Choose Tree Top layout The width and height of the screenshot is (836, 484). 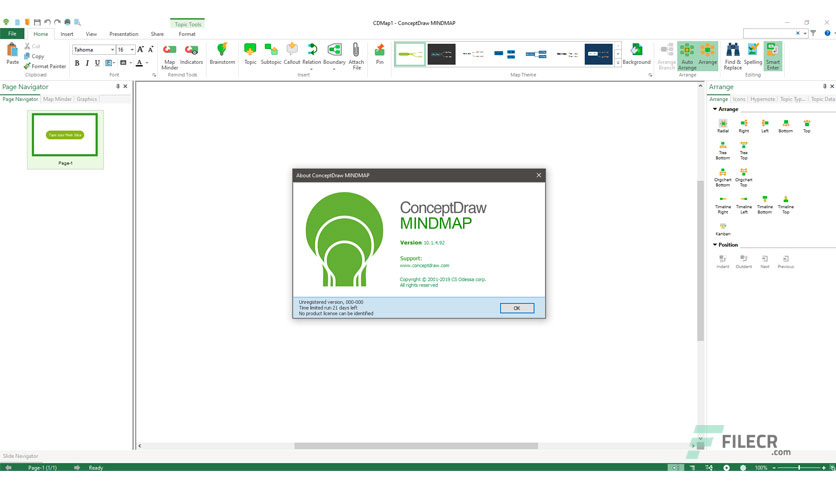(743, 150)
